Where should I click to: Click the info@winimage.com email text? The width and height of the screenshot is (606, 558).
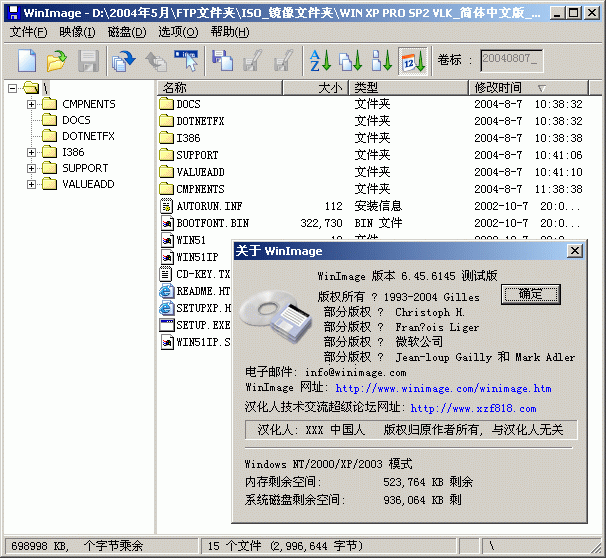pyautogui.click(x=356, y=373)
